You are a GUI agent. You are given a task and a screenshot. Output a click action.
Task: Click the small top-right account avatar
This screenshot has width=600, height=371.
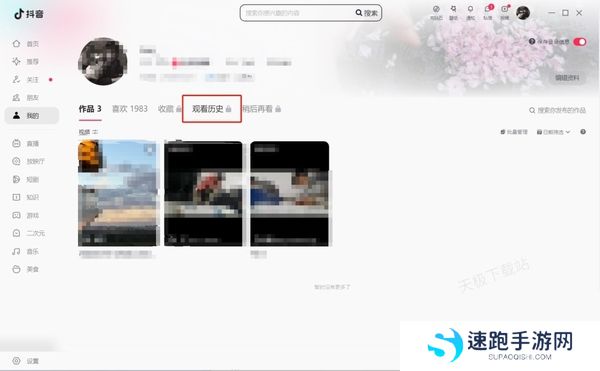(x=523, y=13)
